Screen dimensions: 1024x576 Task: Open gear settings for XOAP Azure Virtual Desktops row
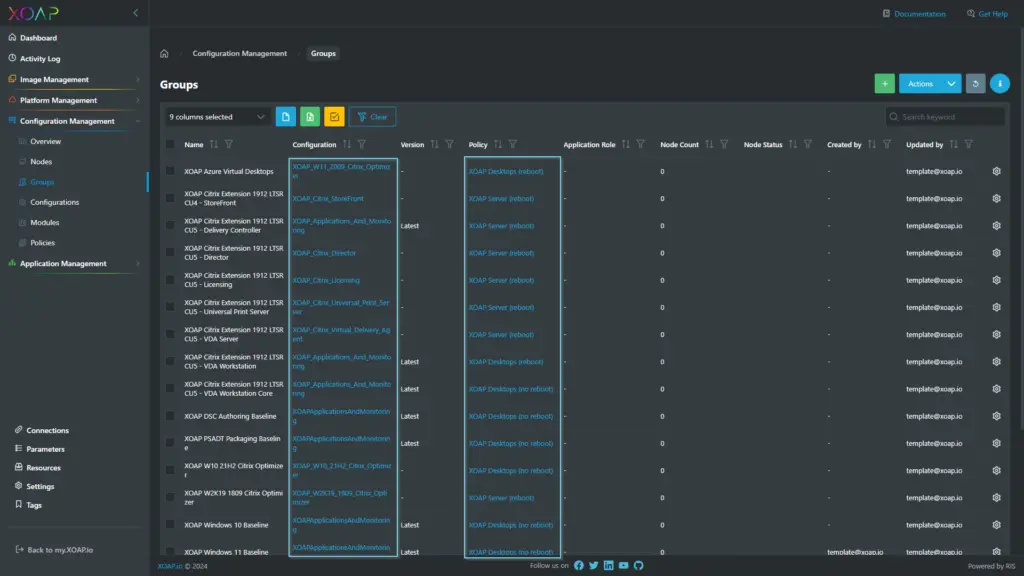click(996, 171)
